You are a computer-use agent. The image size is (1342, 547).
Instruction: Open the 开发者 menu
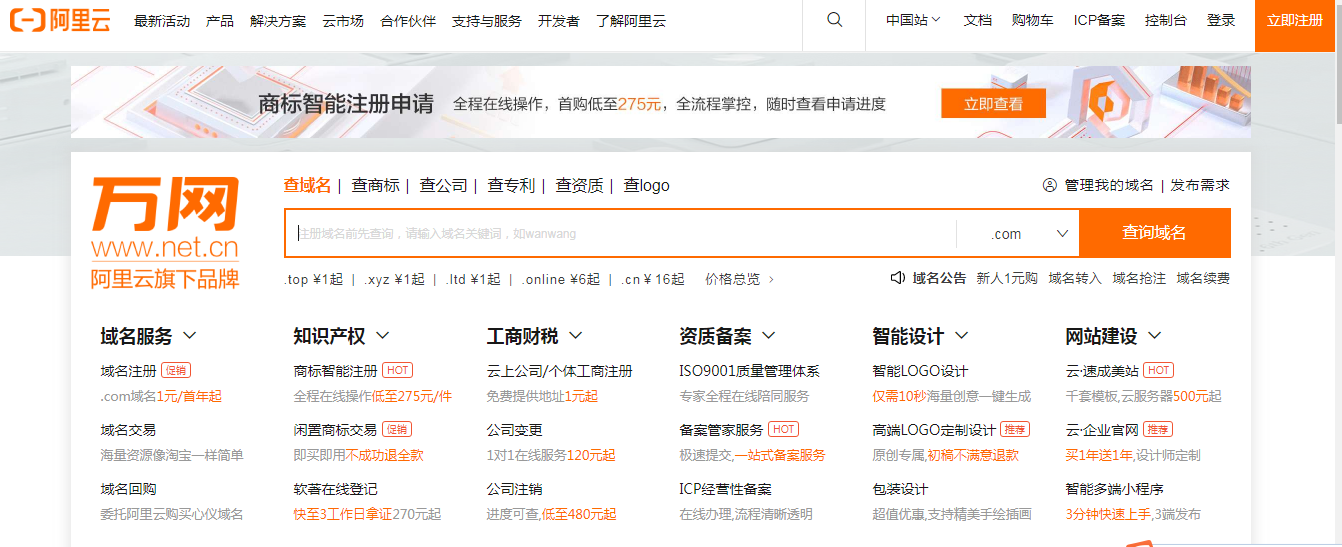click(558, 21)
